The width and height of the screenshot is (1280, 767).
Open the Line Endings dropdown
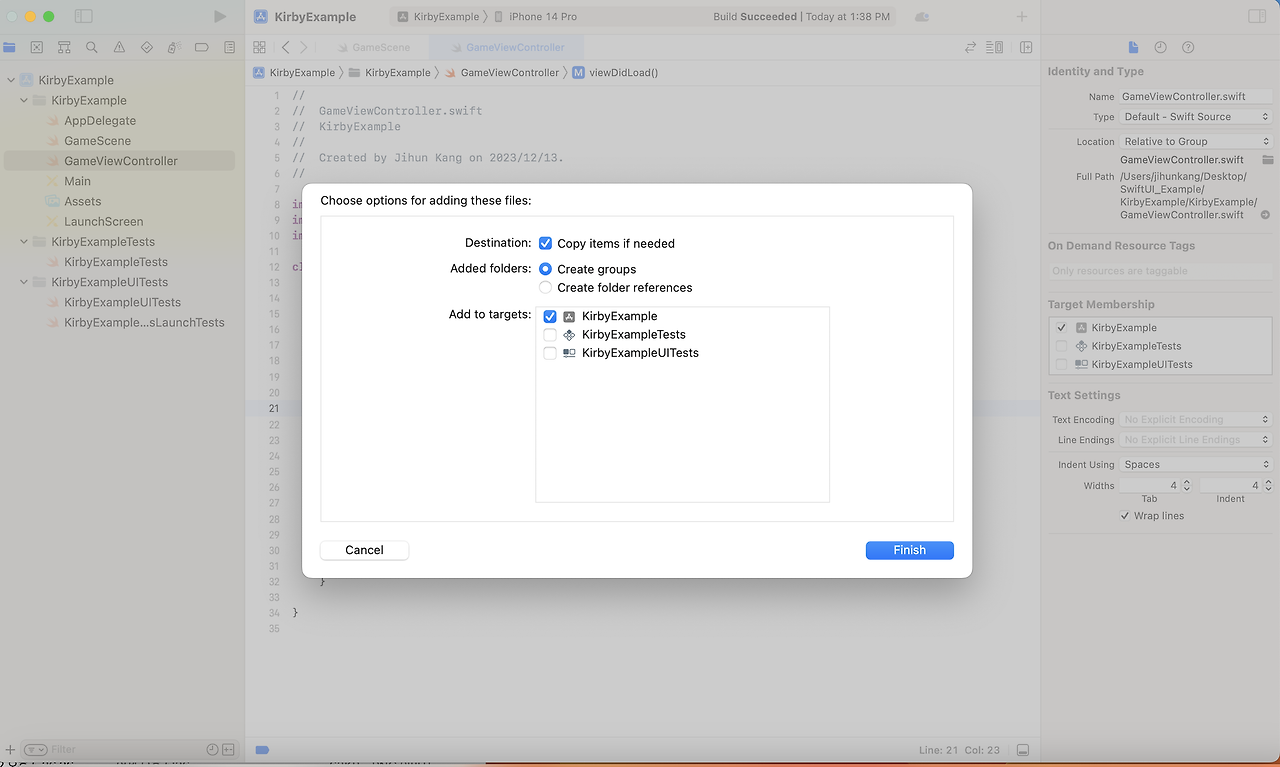[1196, 440]
